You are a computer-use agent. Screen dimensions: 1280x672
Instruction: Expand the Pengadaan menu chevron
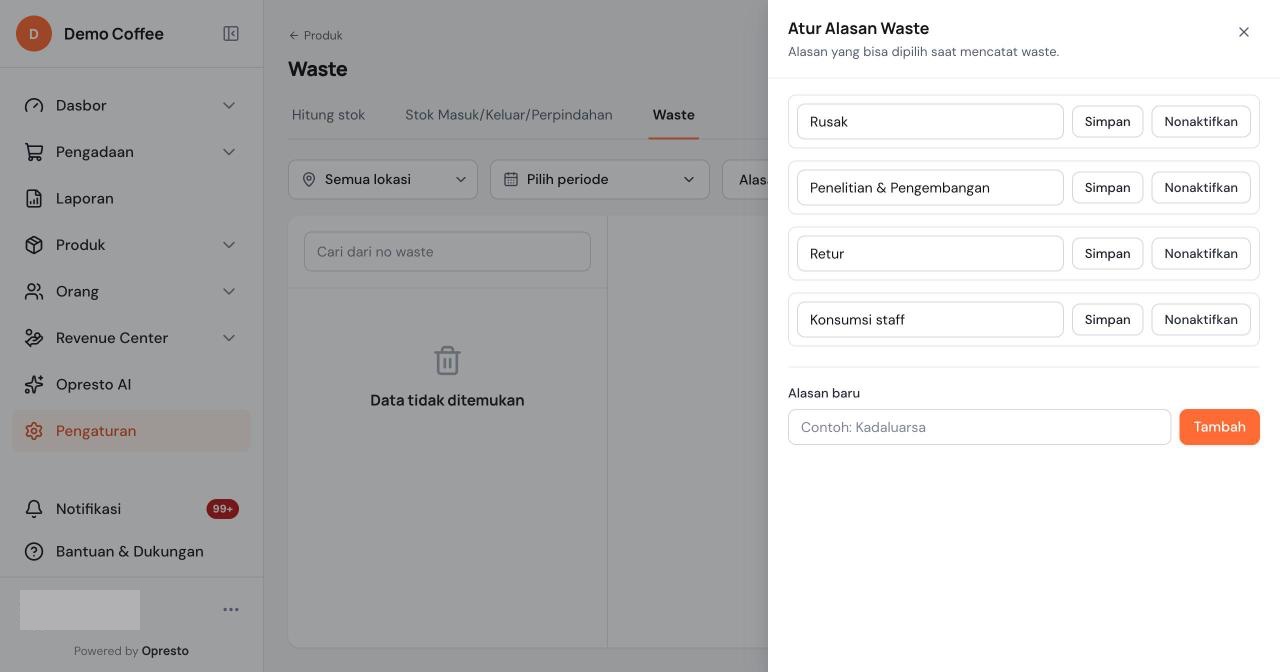point(229,152)
